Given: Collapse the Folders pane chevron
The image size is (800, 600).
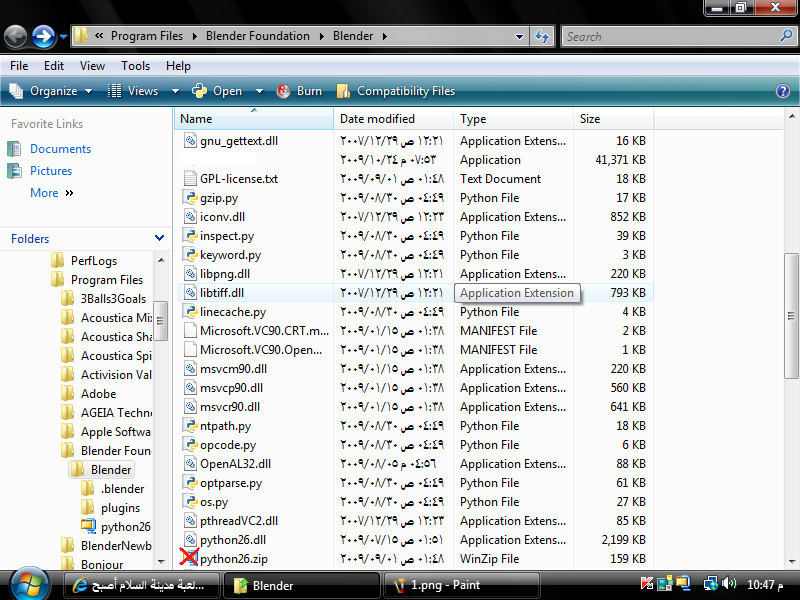Looking at the screenshot, I should point(159,238).
